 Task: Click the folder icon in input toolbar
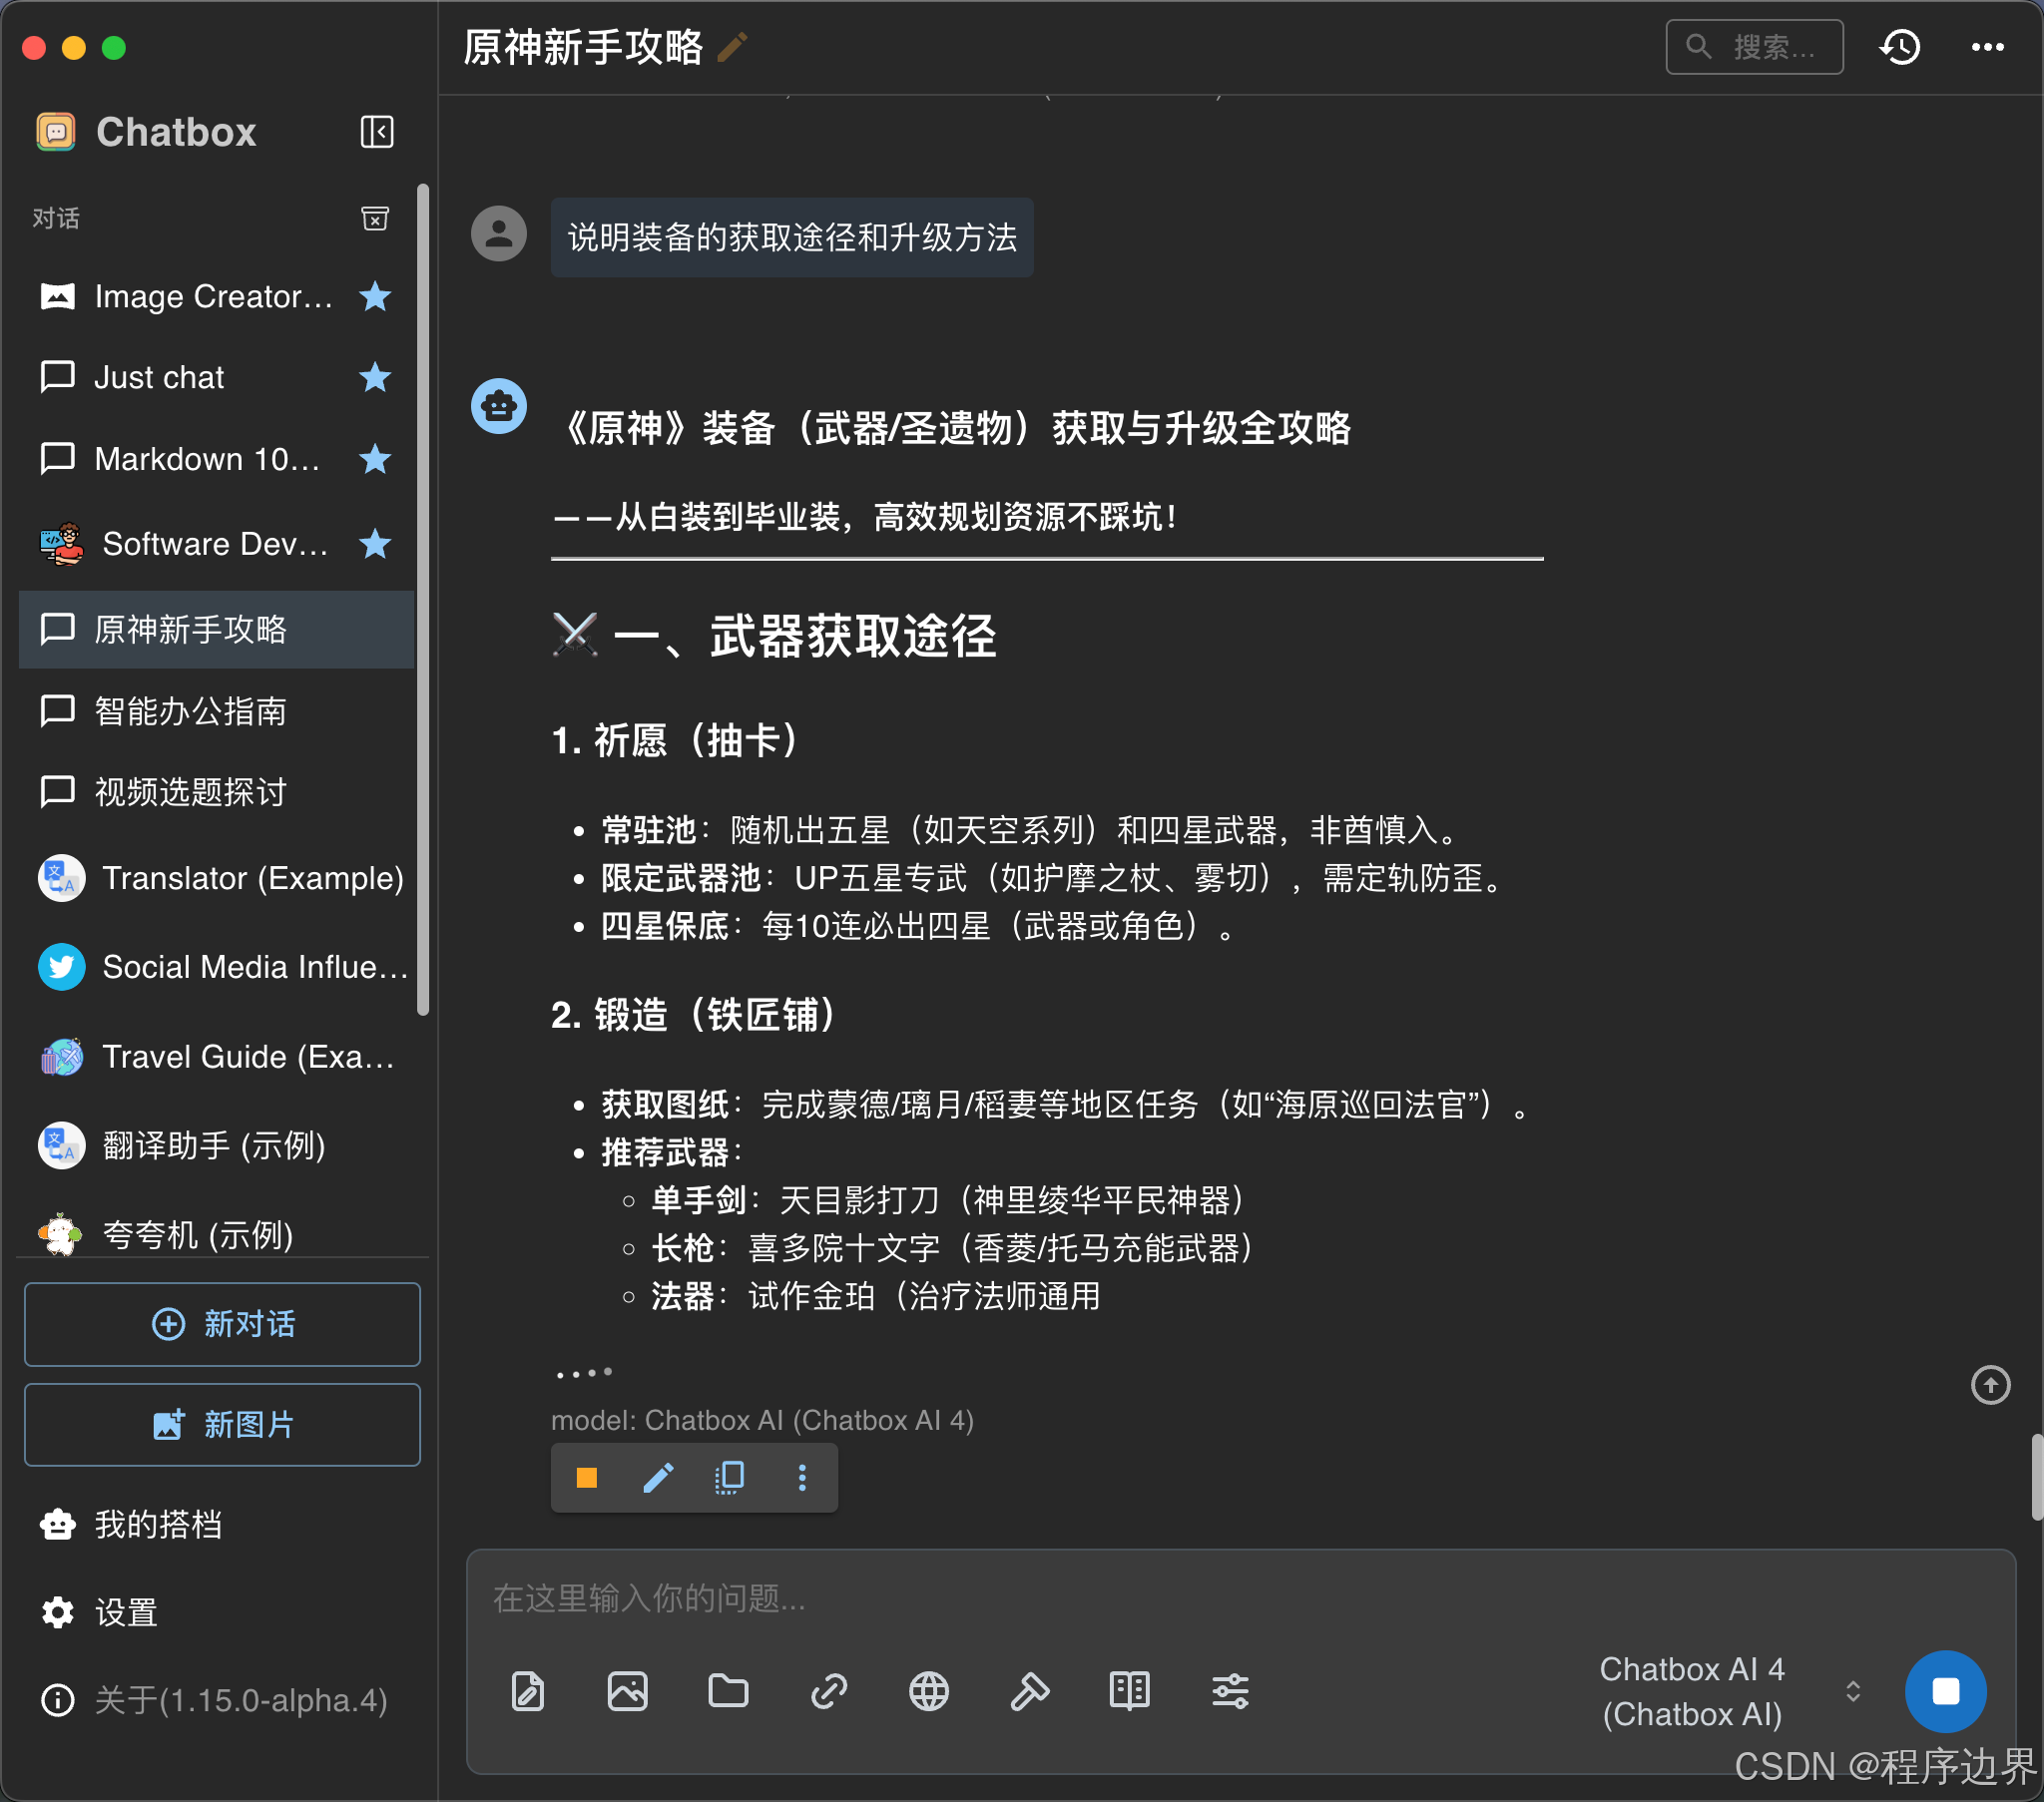(728, 1691)
